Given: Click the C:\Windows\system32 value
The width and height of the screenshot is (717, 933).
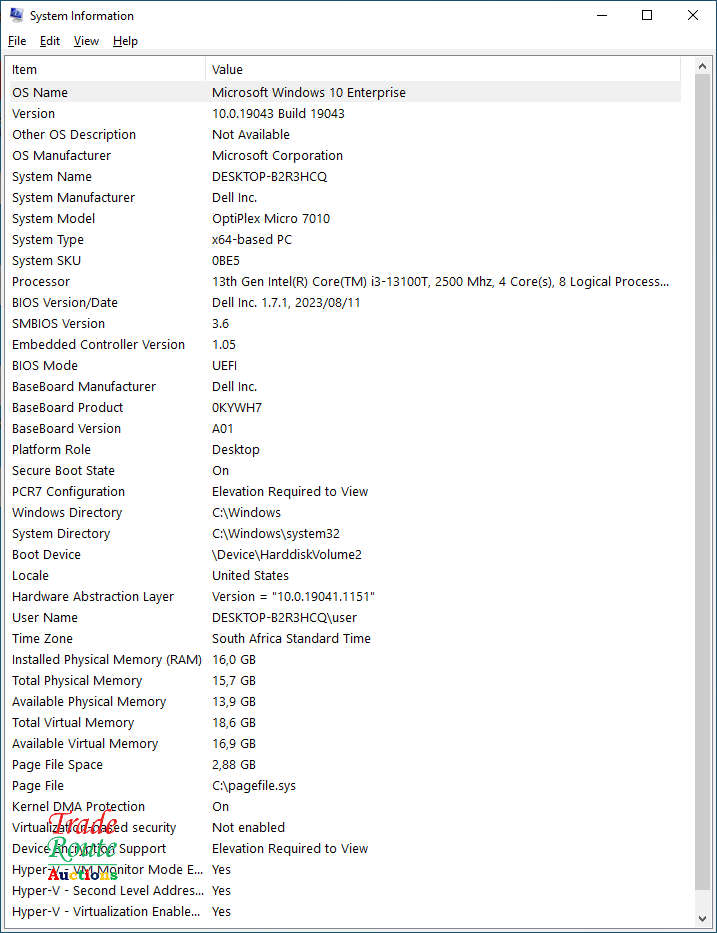Looking at the screenshot, I should [275, 534].
